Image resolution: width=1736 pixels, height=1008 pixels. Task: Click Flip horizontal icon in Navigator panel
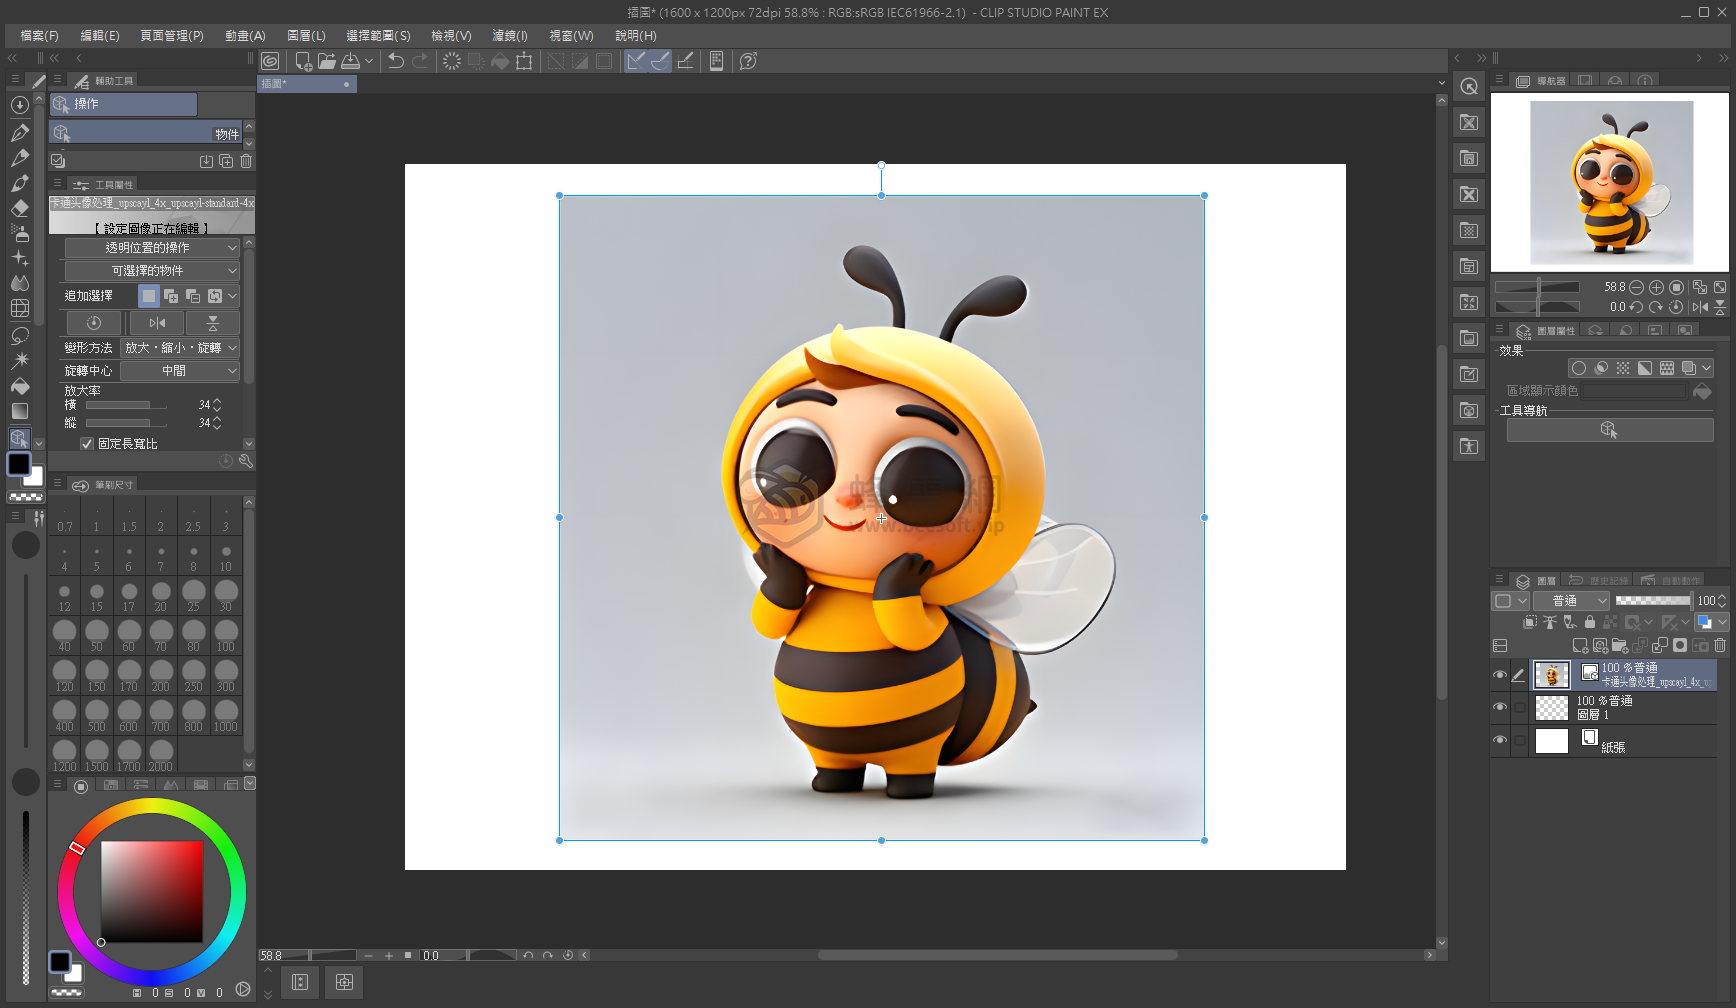1700,307
